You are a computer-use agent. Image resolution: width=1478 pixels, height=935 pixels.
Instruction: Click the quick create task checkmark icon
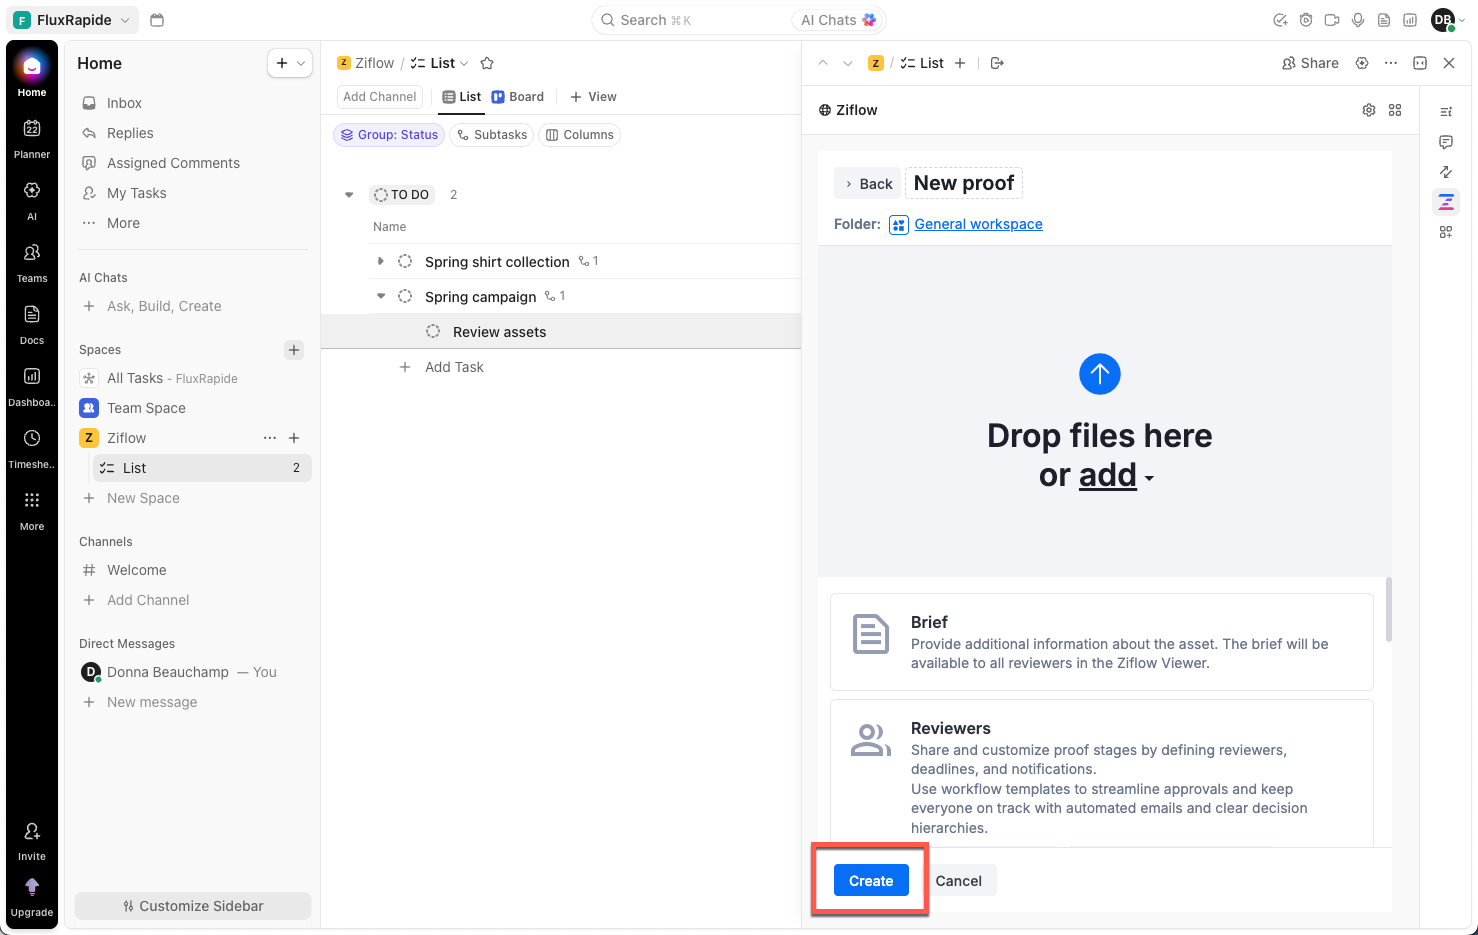(1280, 20)
